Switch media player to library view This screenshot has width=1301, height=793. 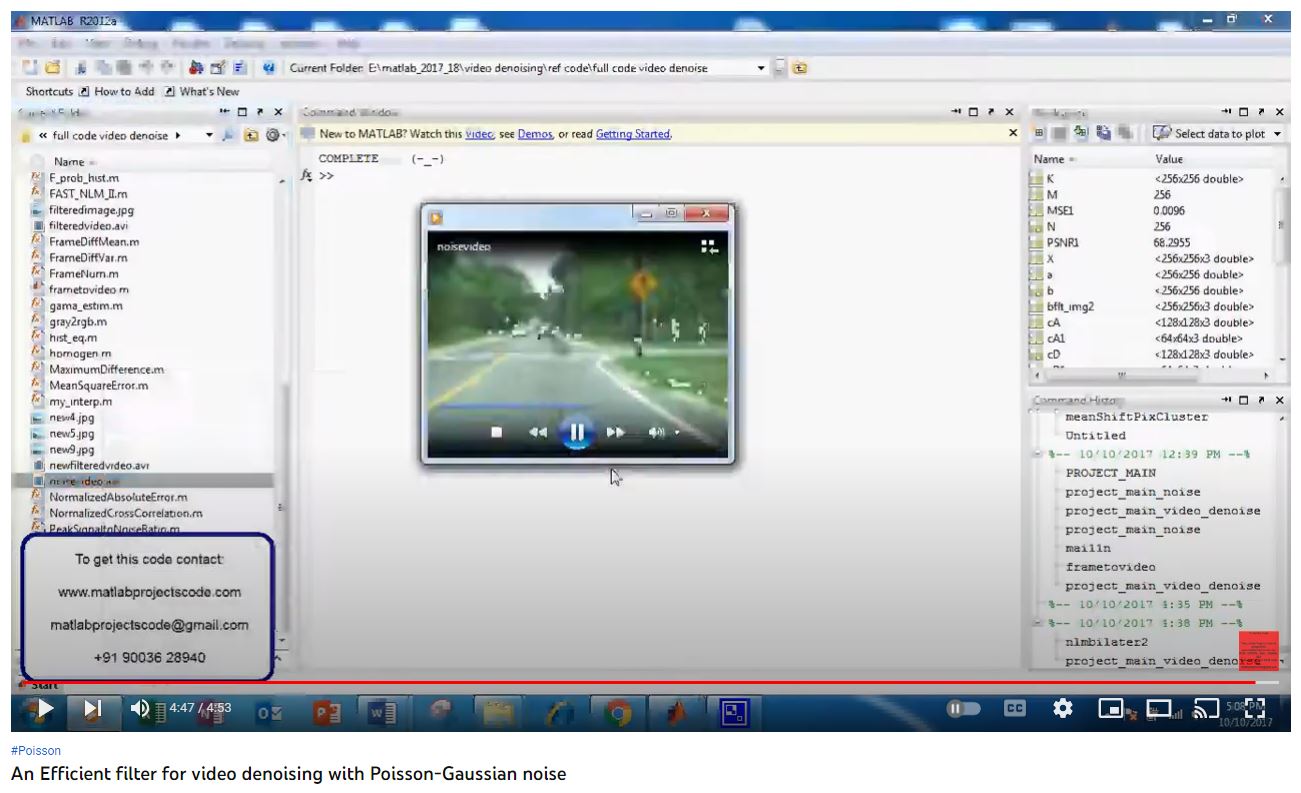tap(709, 246)
